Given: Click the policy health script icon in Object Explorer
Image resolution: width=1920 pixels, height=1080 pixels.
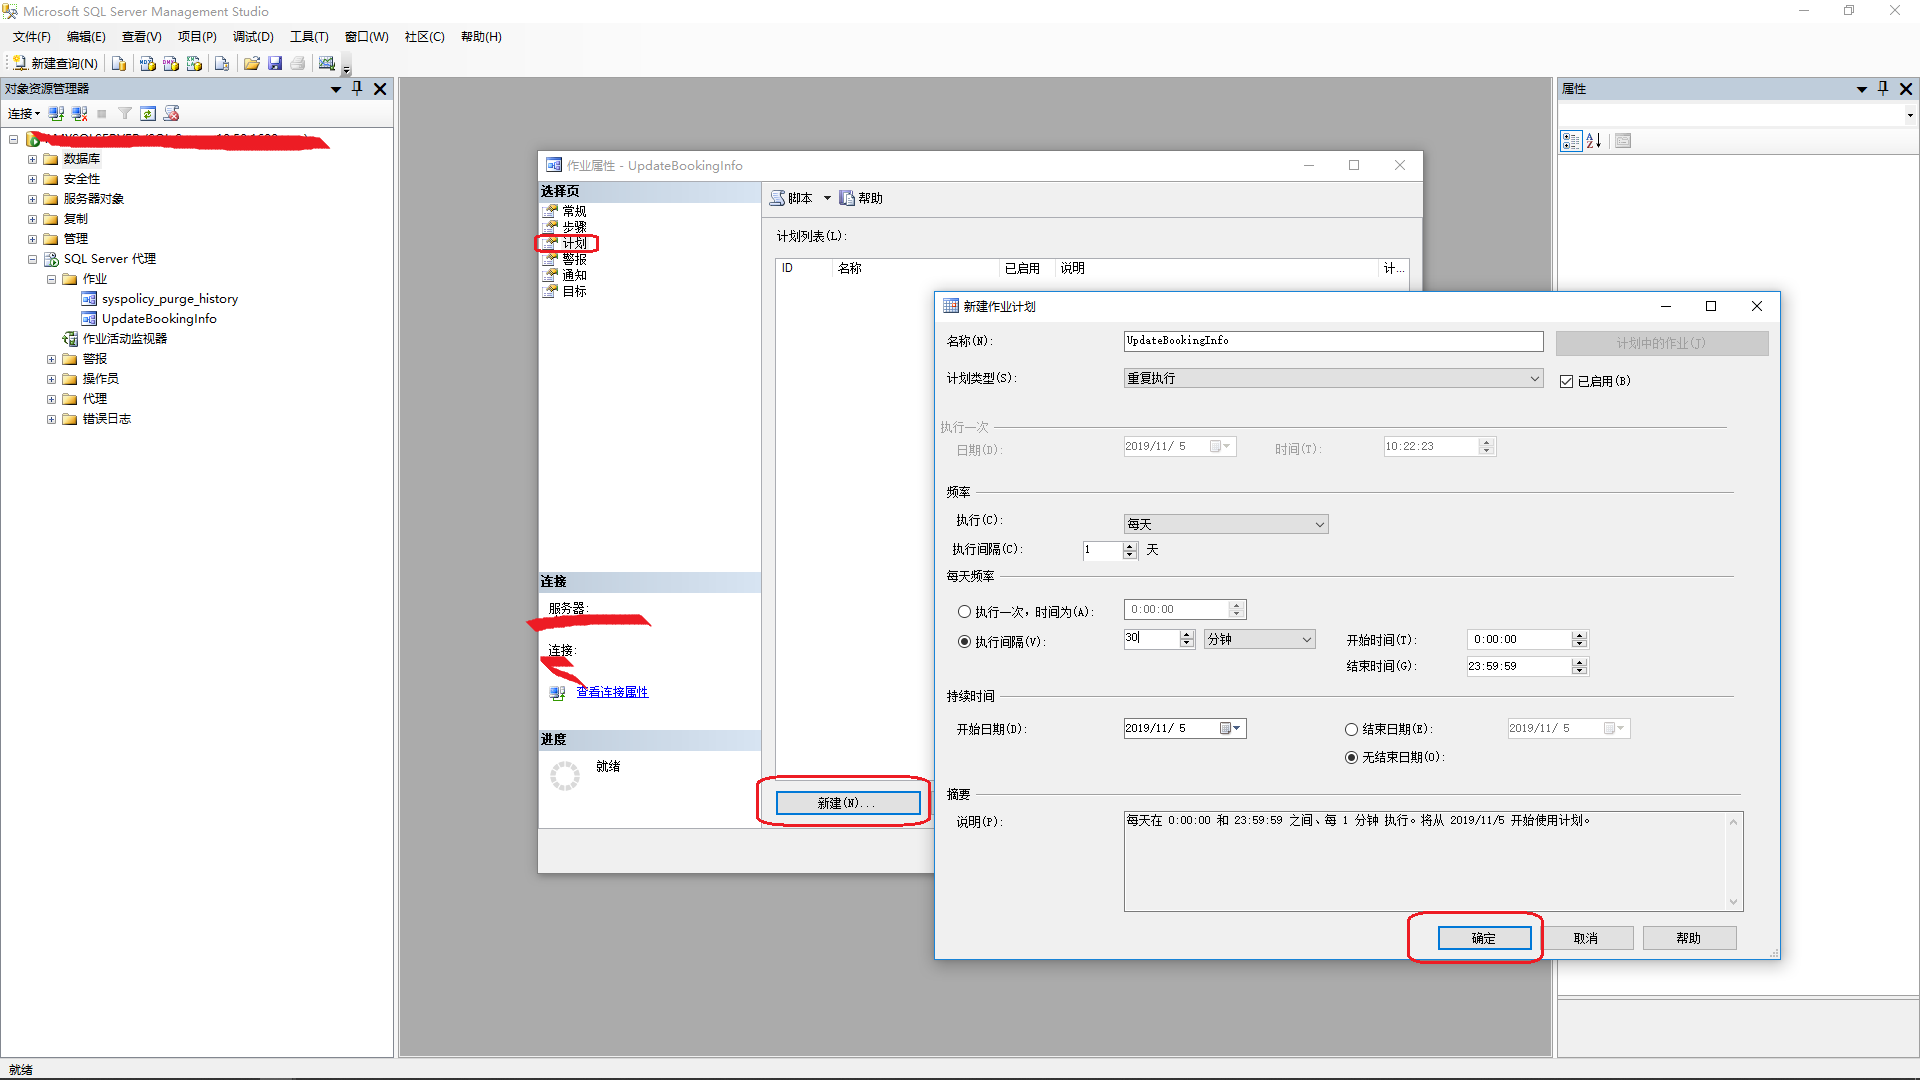Looking at the screenshot, I should (x=172, y=113).
